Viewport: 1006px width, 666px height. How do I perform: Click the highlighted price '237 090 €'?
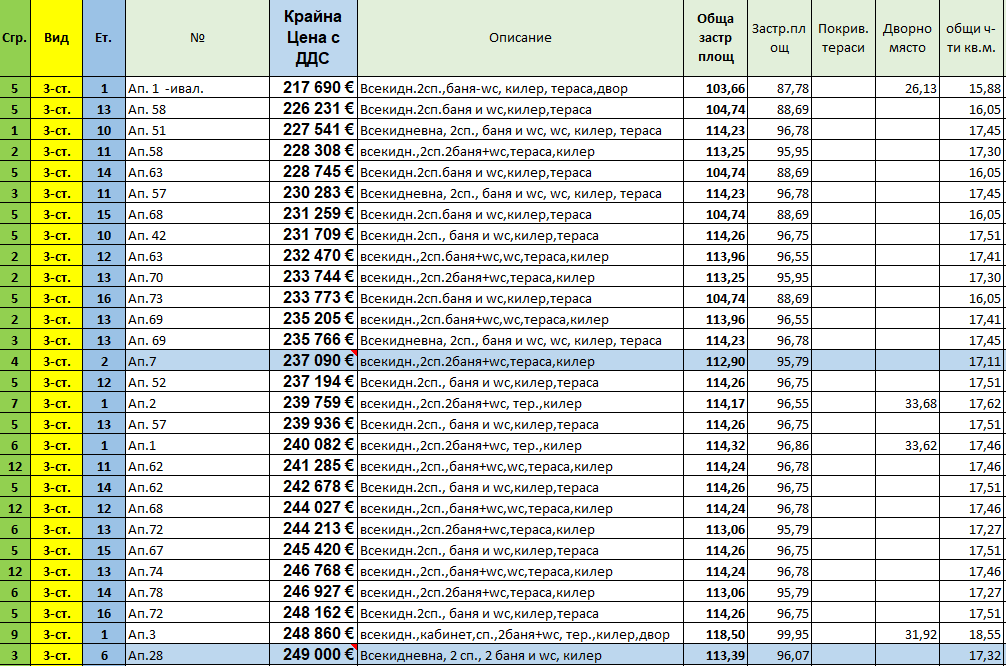pos(313,361)
